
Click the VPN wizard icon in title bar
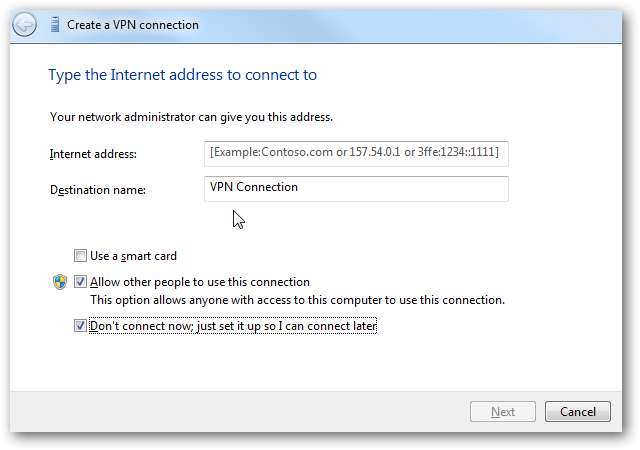tap(53, 24)
